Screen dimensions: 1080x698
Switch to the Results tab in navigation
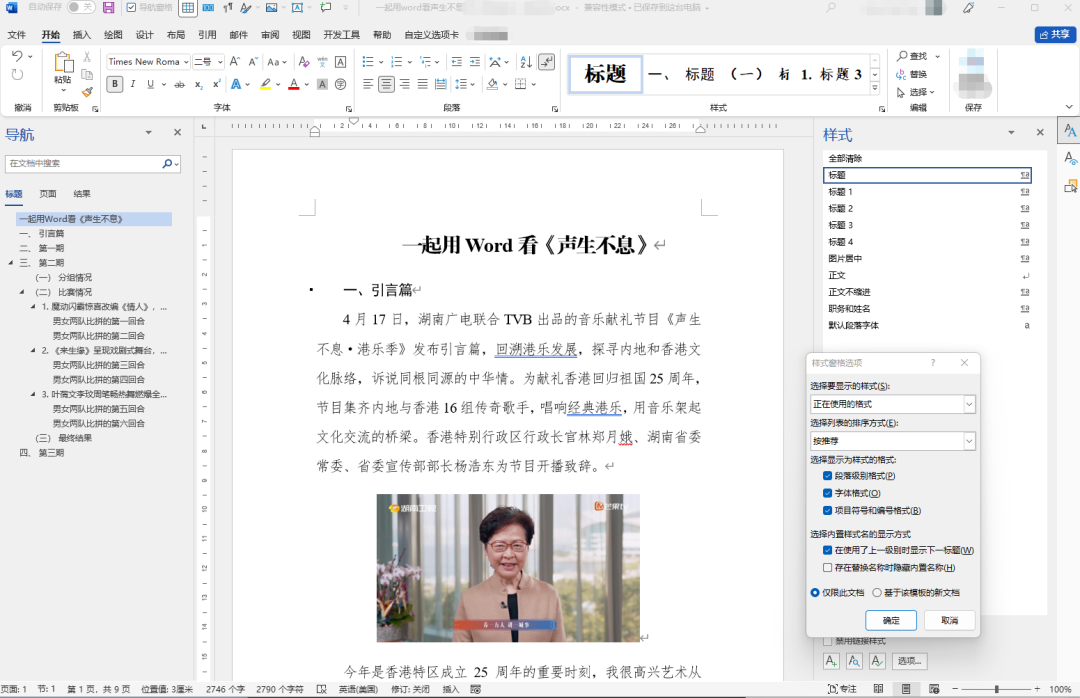coord(82,194)
